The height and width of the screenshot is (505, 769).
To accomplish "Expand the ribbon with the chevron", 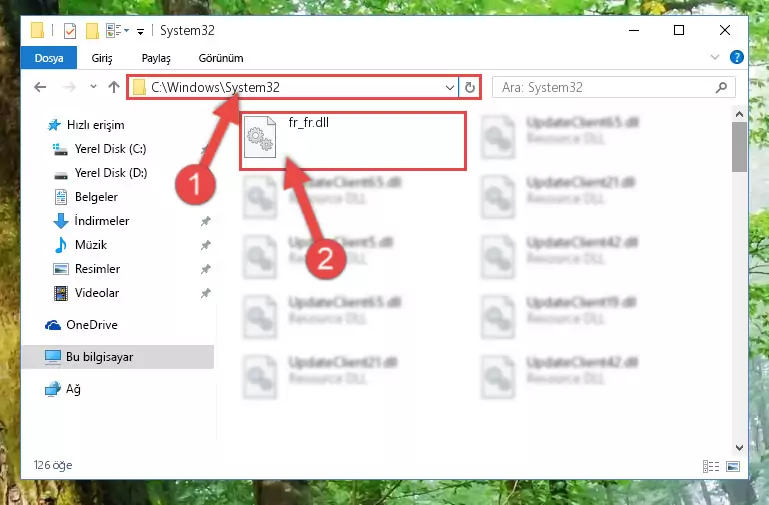I will click(x=715, y=57).
